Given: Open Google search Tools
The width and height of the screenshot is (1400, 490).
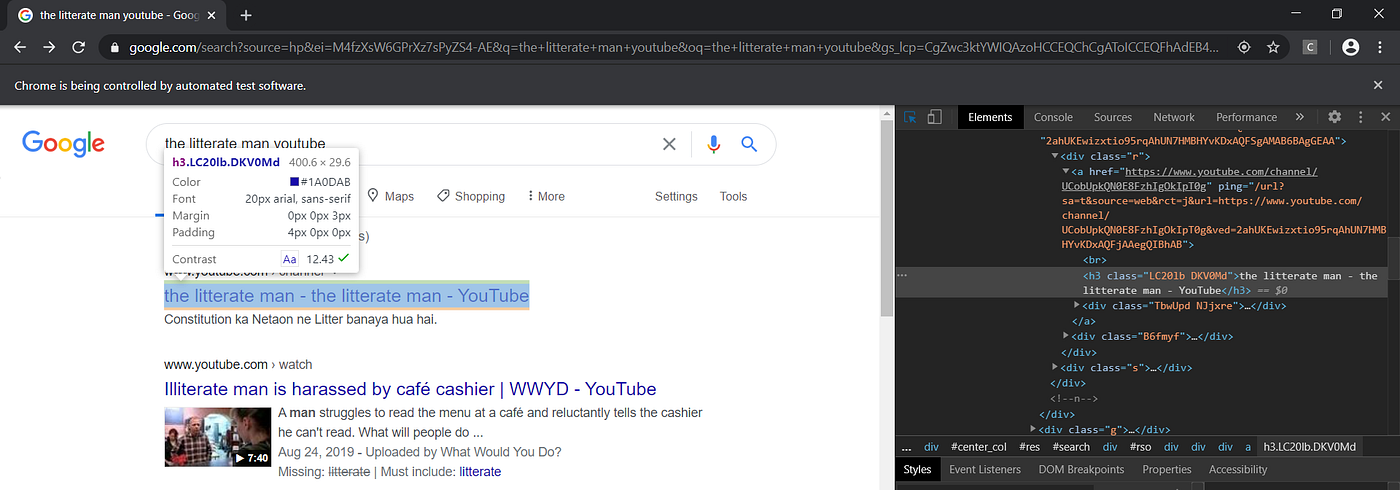Looking at the screenshot, I should click(733, 196).
